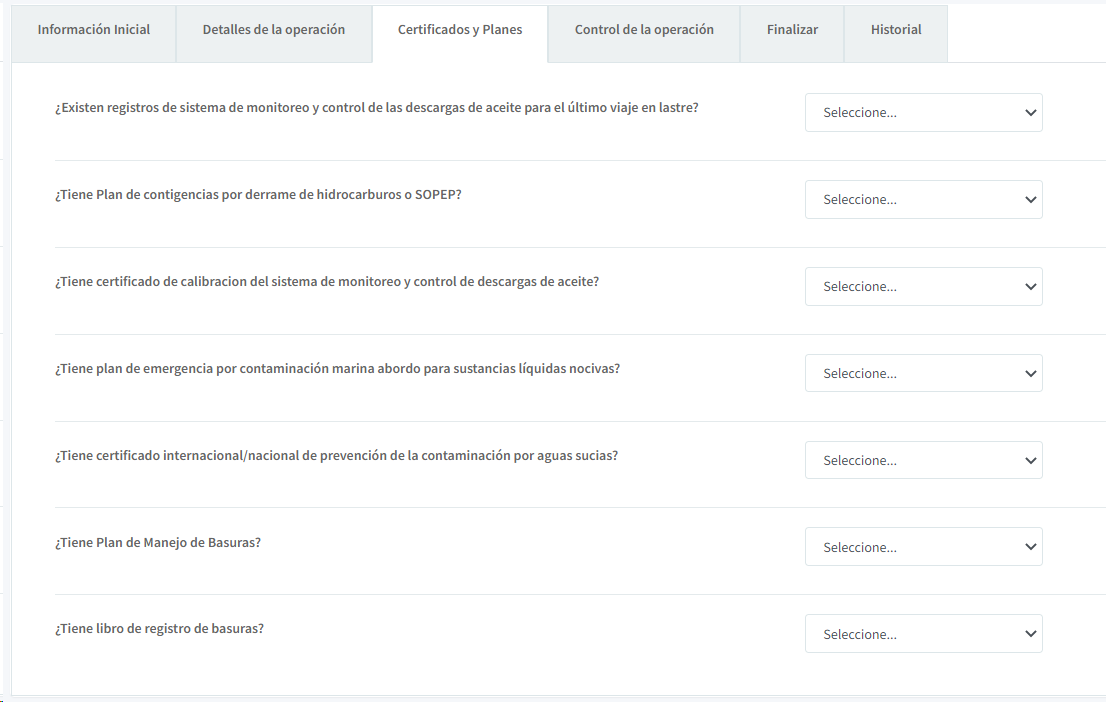The height and width of the screenshot is (702, 1106).
Task: Click the libro de registro de basuras question label
Action: click(159, 630)
